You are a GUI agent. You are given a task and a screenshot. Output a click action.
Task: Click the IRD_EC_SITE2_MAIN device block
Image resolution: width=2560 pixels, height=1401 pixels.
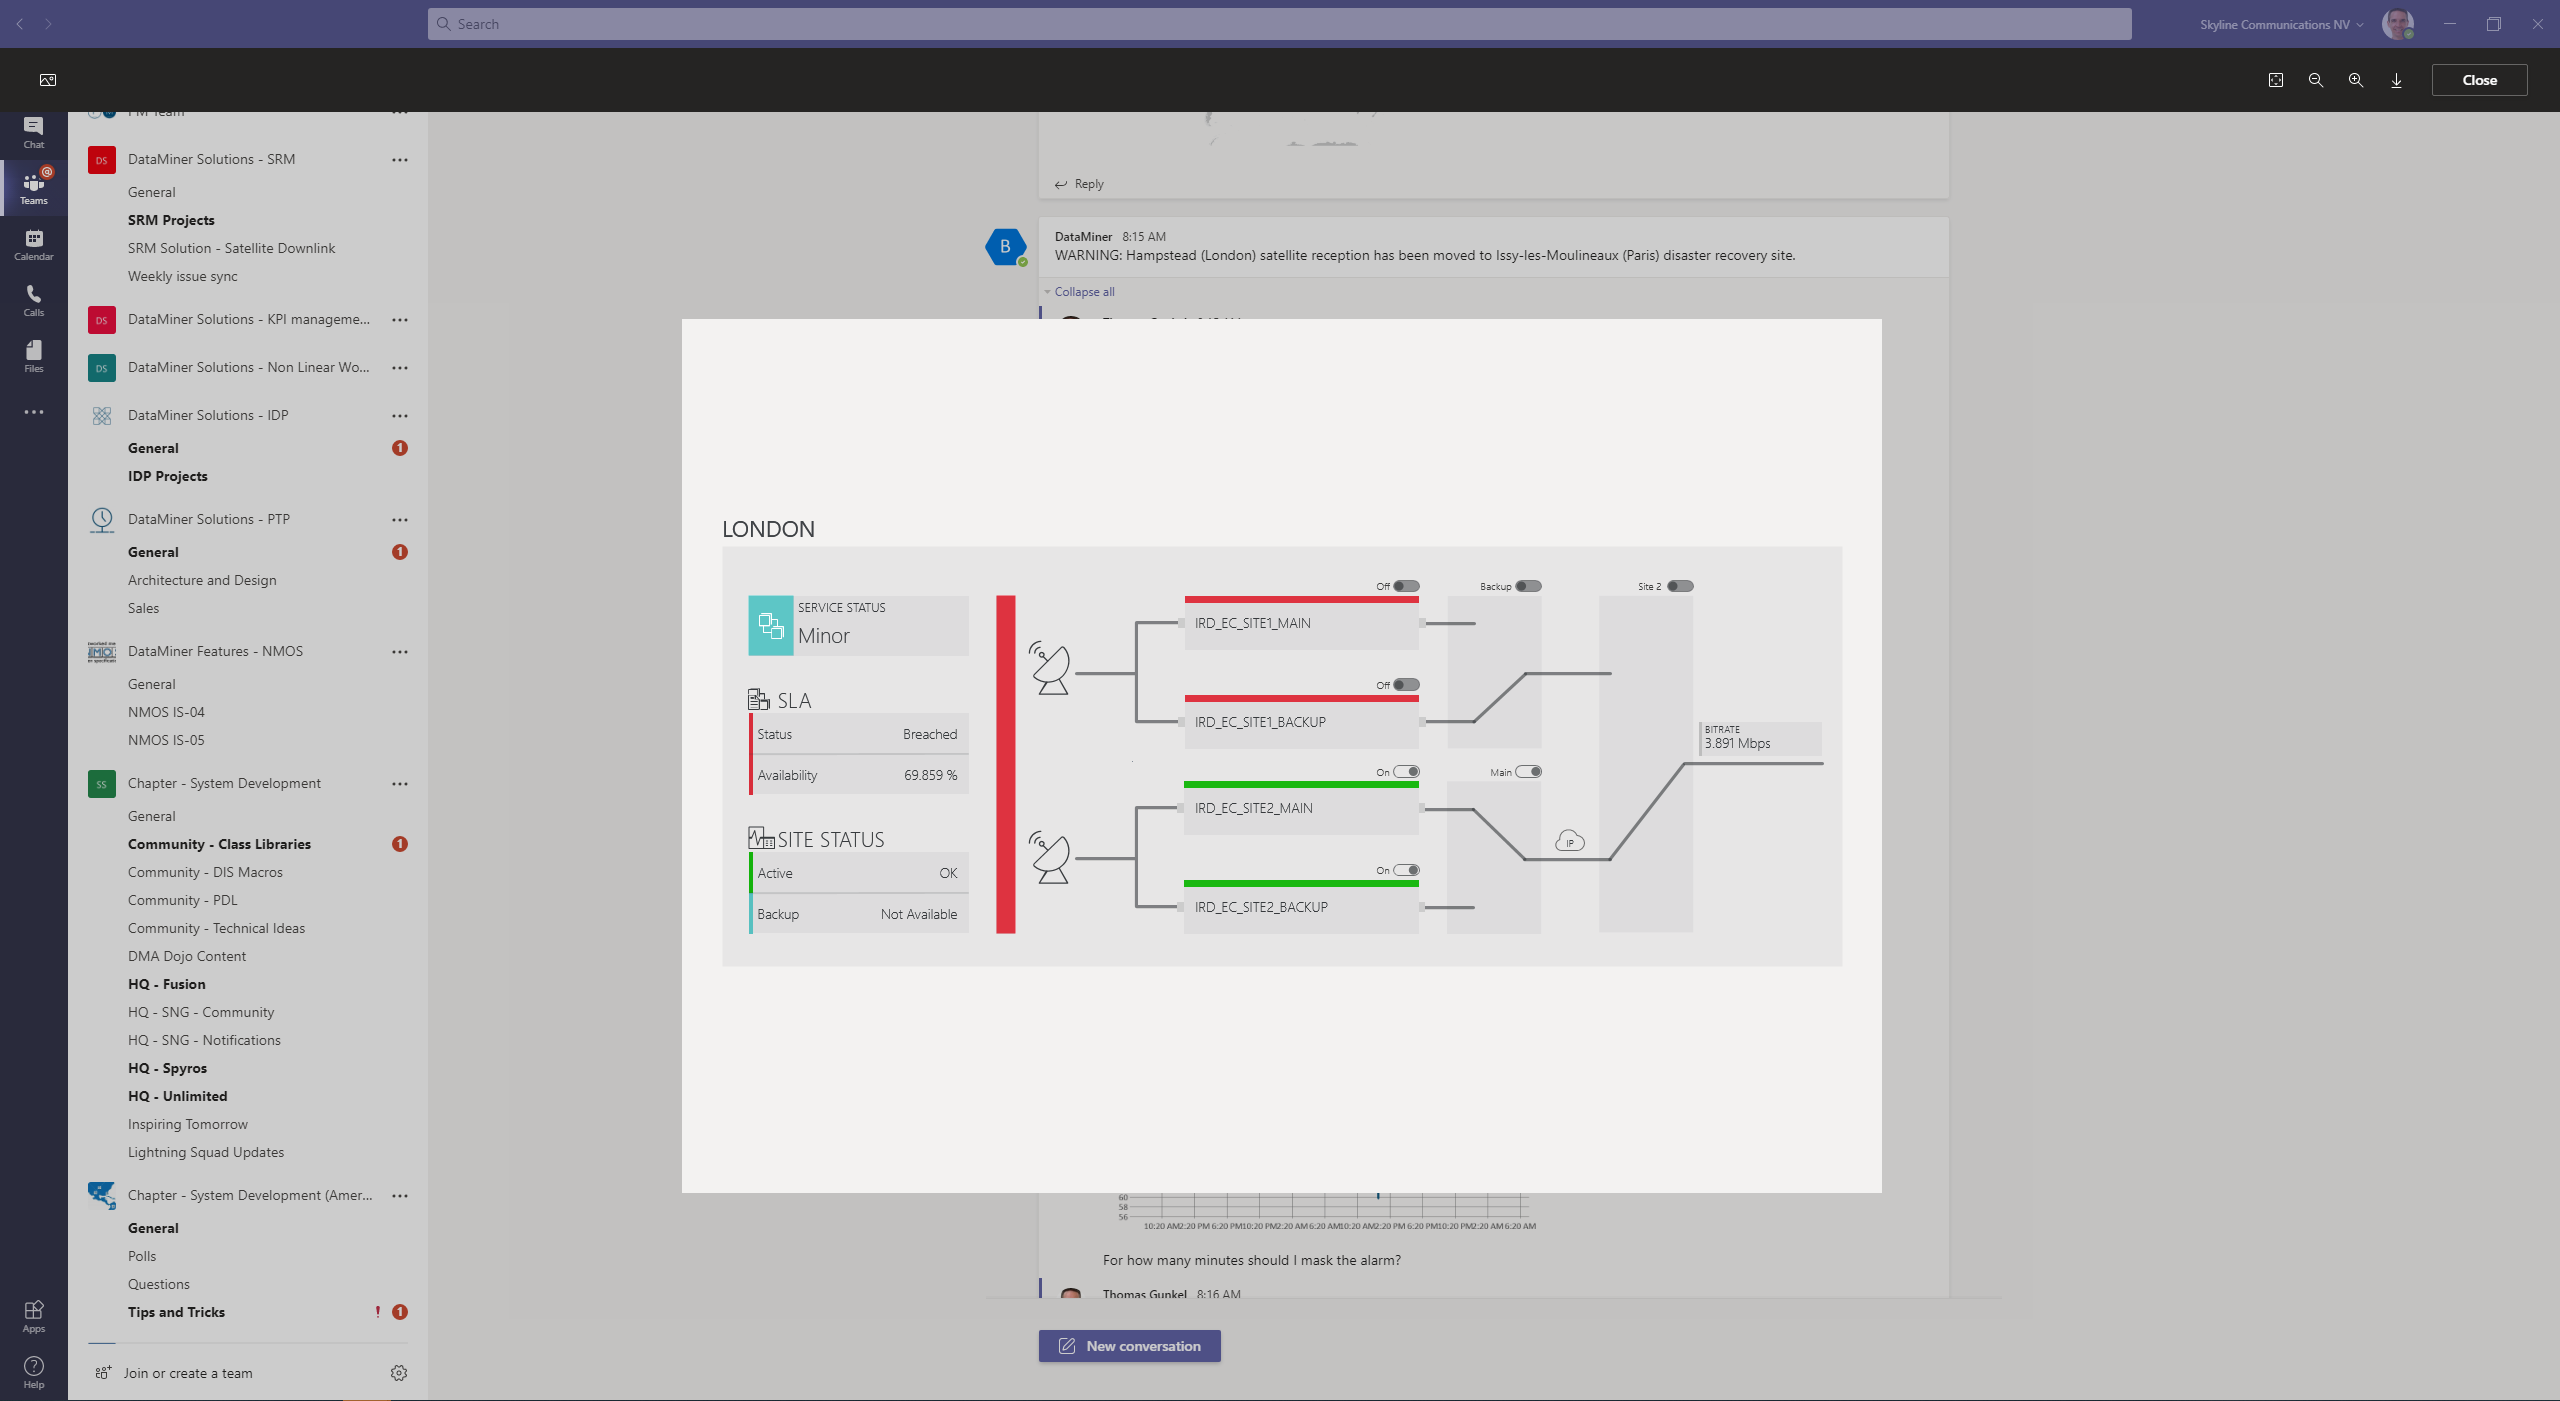1301,808
